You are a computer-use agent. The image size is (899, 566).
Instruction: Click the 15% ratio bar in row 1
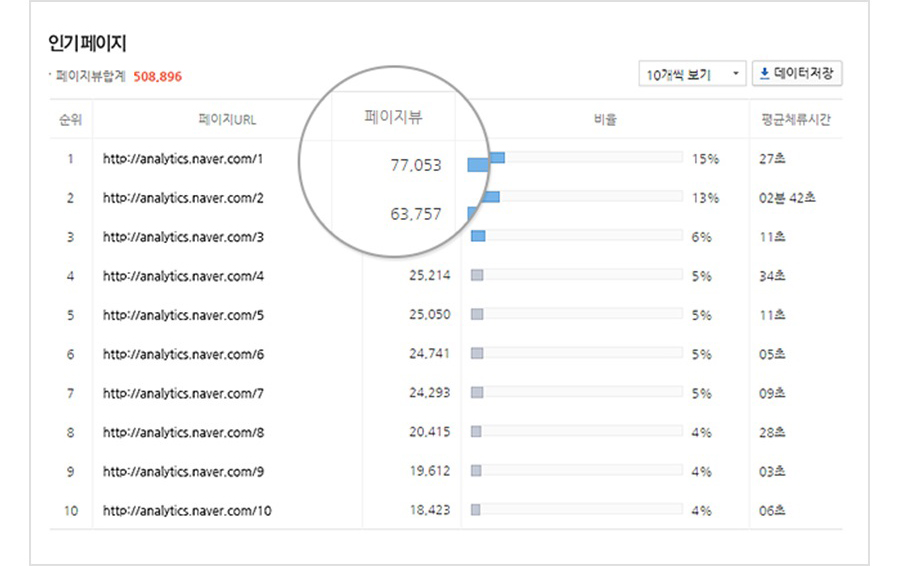pyautogui.click(x=580, y=158)
